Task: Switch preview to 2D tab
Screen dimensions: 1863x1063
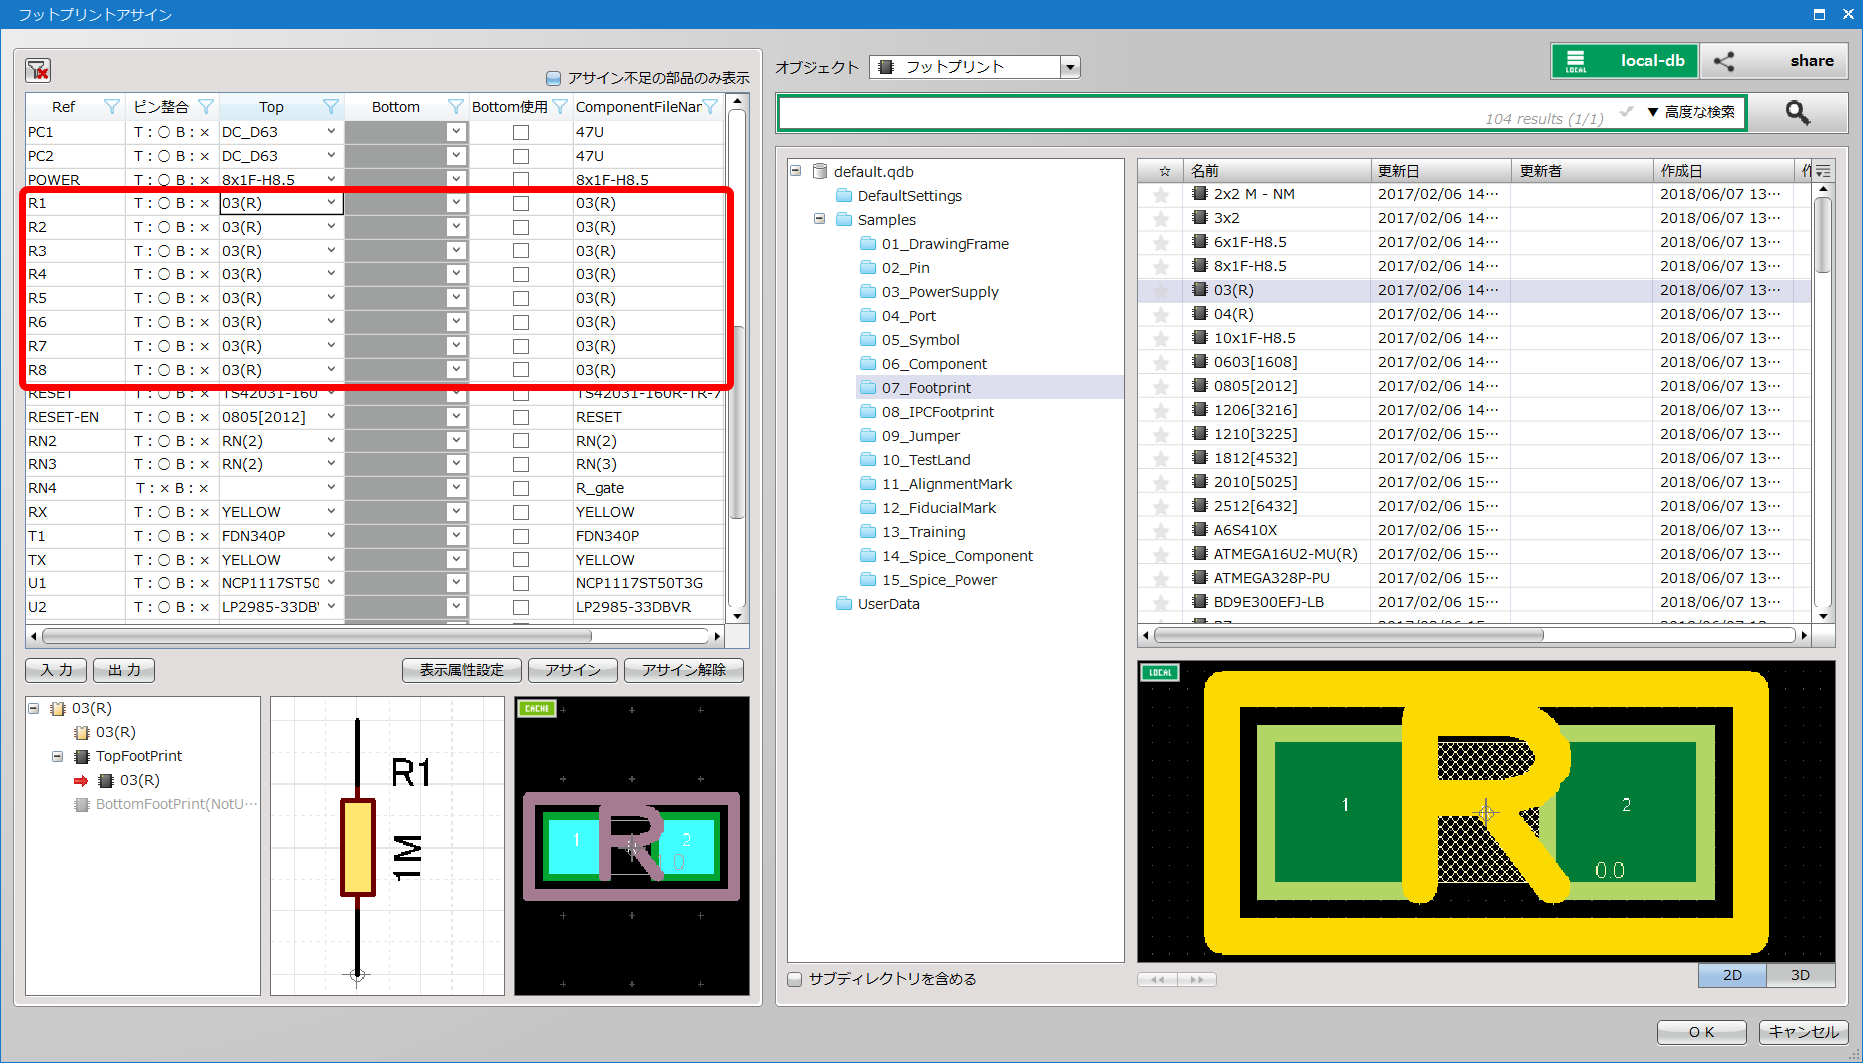Action: pyautogui.click(x=1732, y=975)
